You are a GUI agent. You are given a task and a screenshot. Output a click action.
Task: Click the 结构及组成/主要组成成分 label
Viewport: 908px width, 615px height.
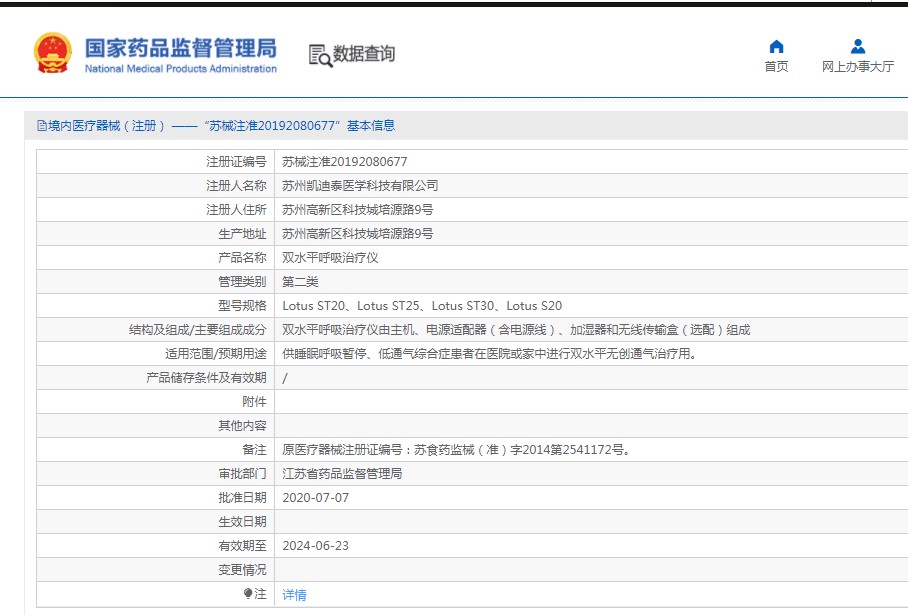pyautogui.click(x=197, y=330)
